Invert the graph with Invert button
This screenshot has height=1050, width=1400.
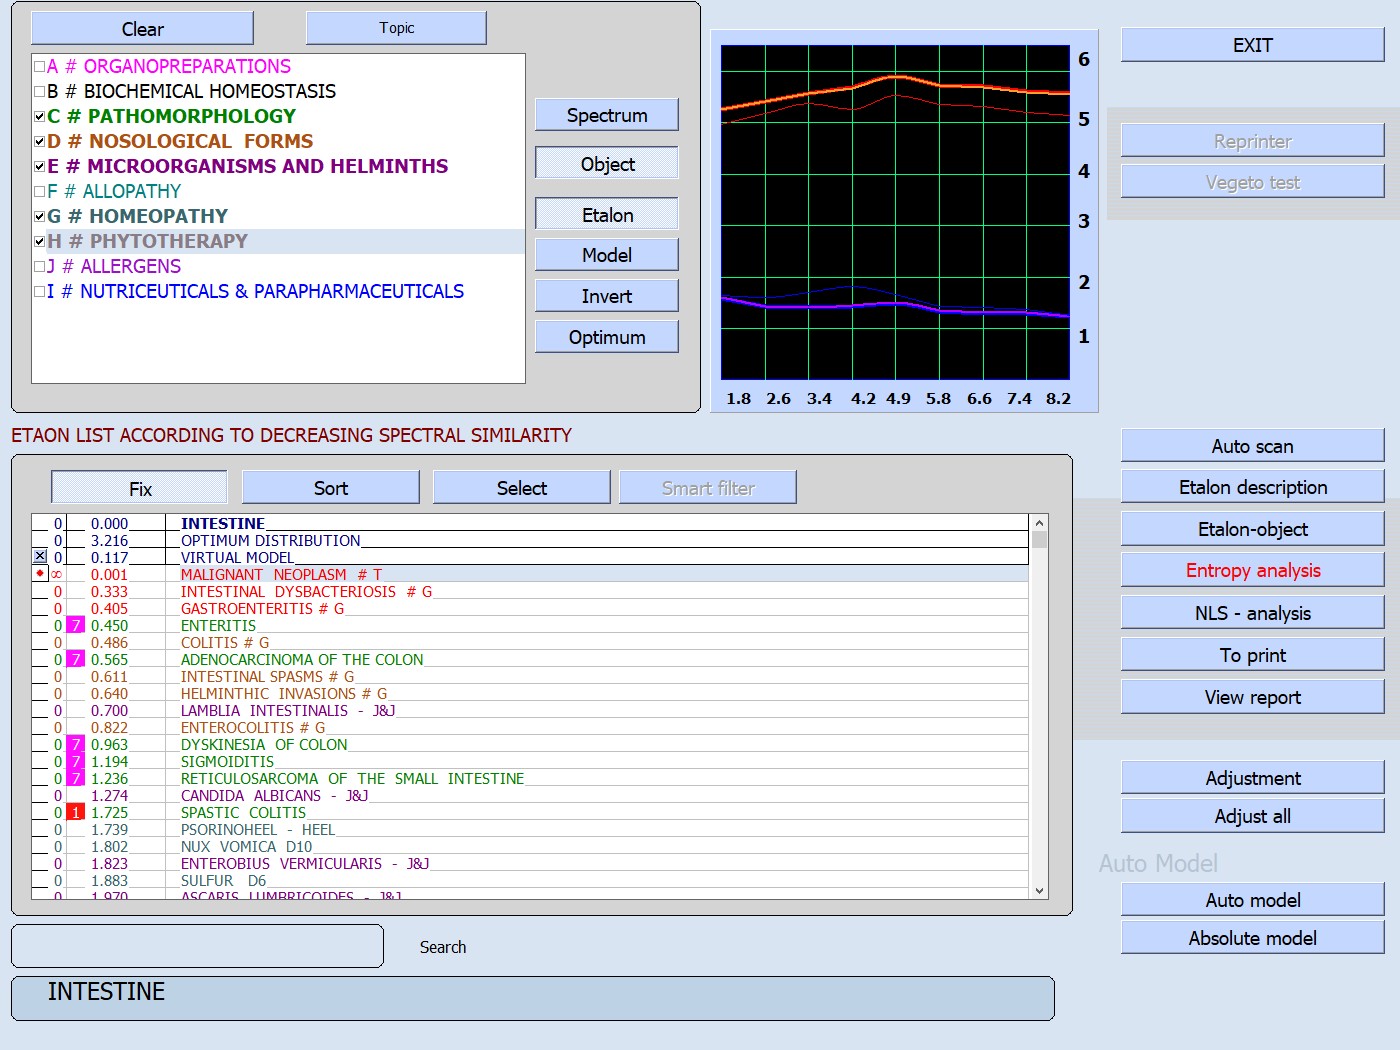[607, 296]
